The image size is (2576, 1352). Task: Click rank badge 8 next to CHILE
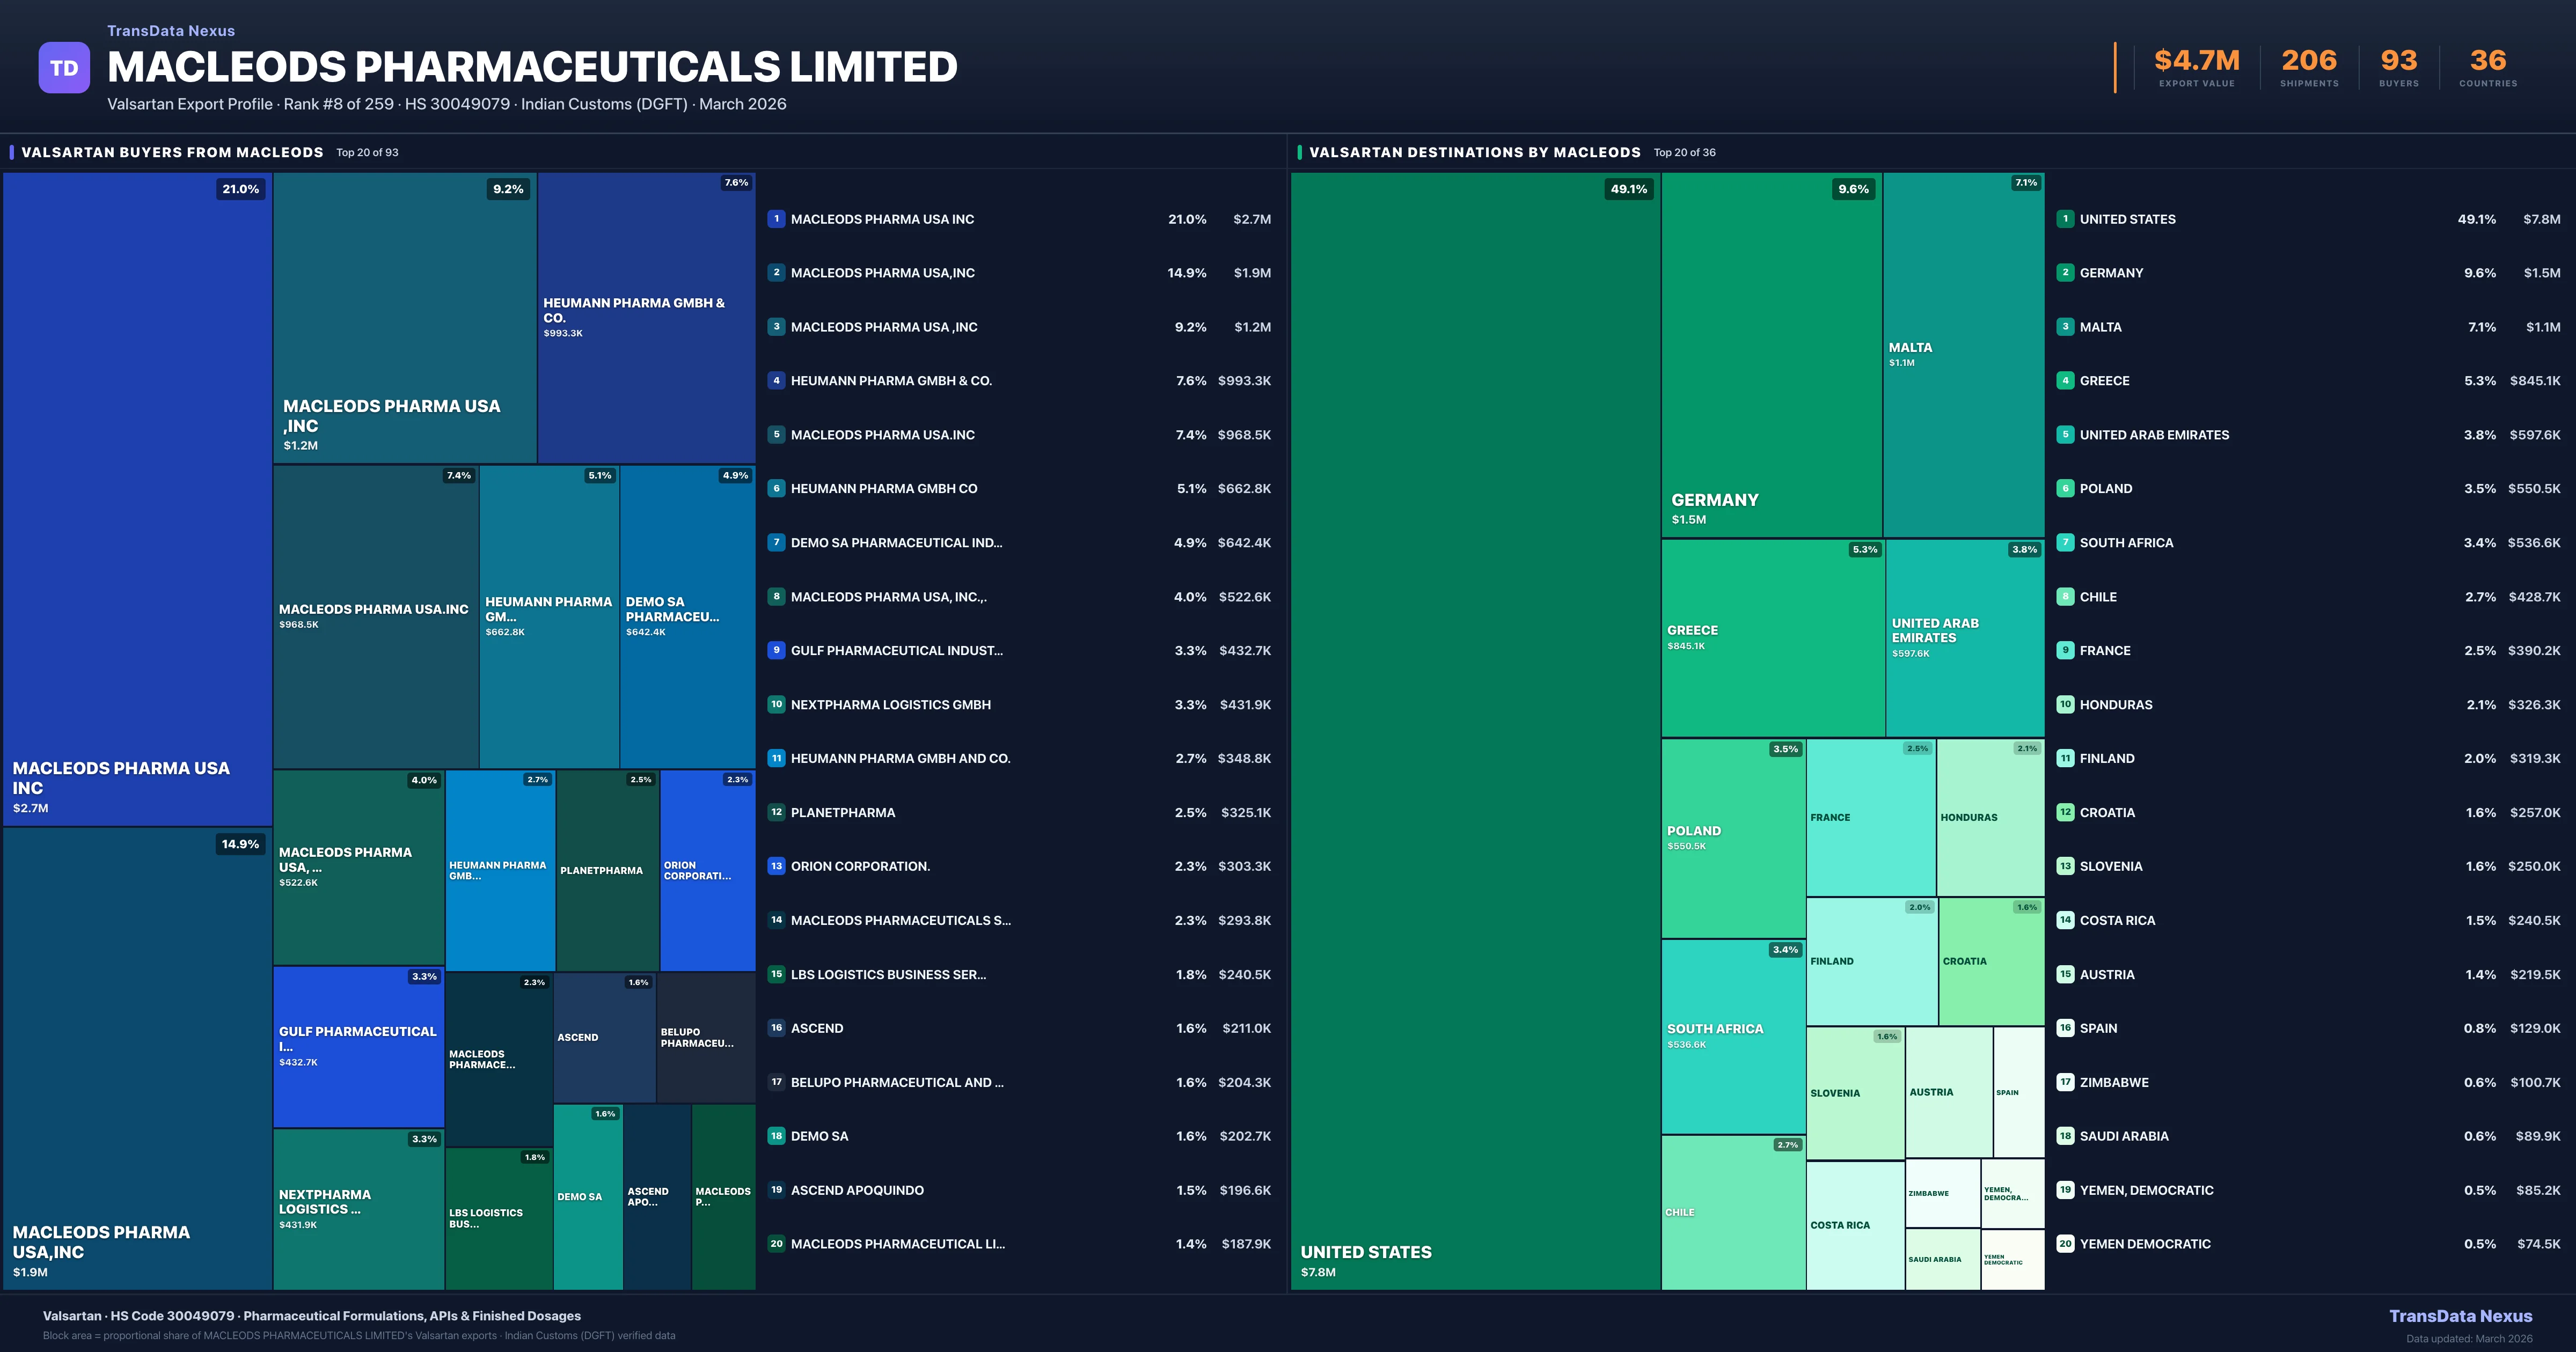coord(2065,597)
